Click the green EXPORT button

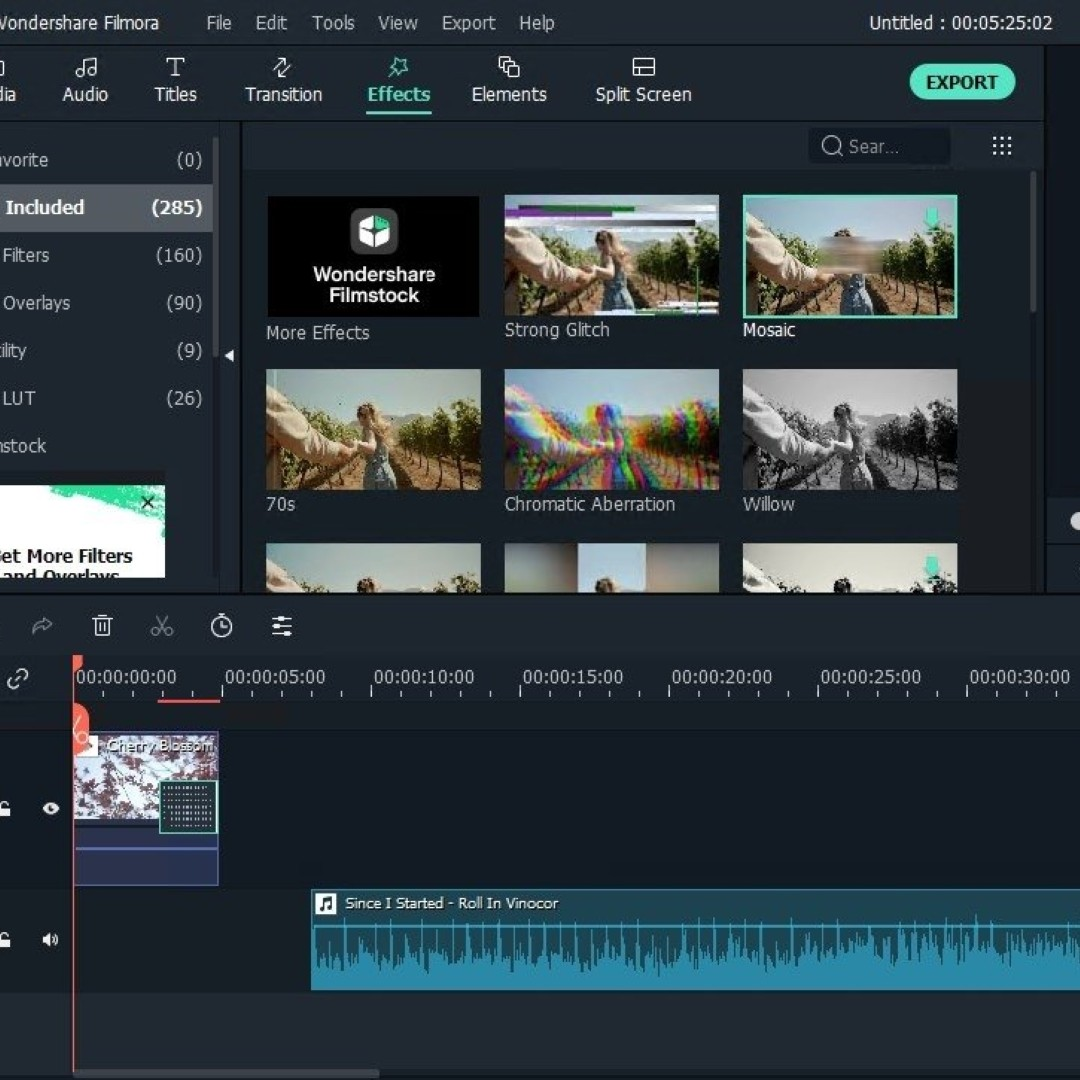(961, 82)
